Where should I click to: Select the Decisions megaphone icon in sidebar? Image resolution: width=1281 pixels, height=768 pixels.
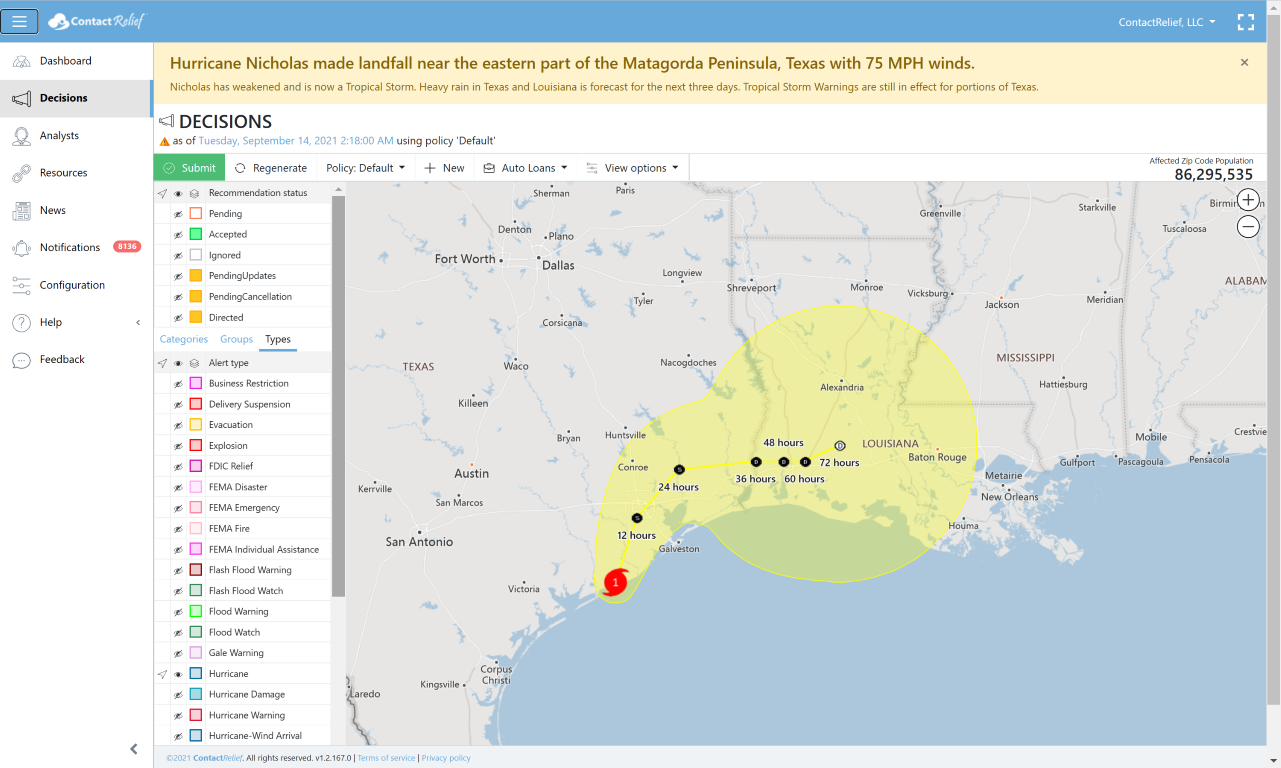tap(21, 98)
